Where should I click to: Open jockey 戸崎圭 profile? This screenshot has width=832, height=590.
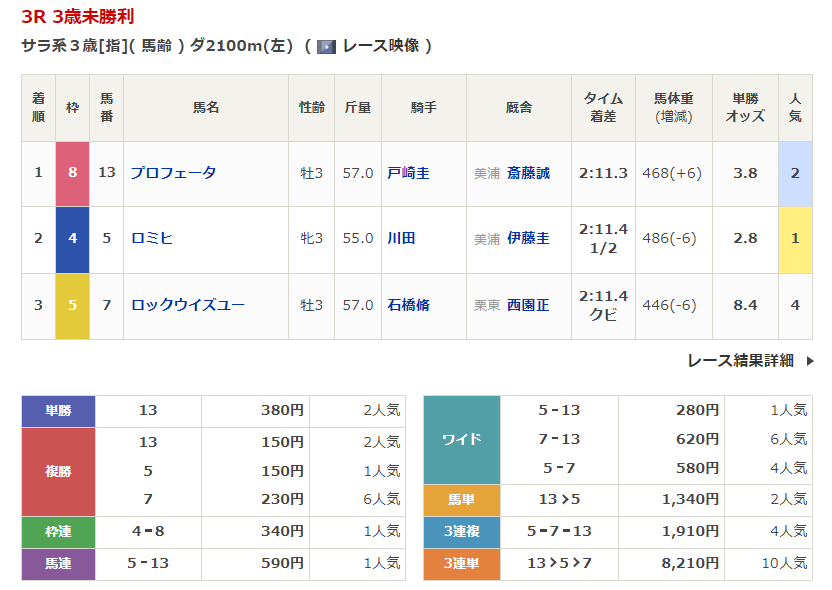[x=408, y=173]
